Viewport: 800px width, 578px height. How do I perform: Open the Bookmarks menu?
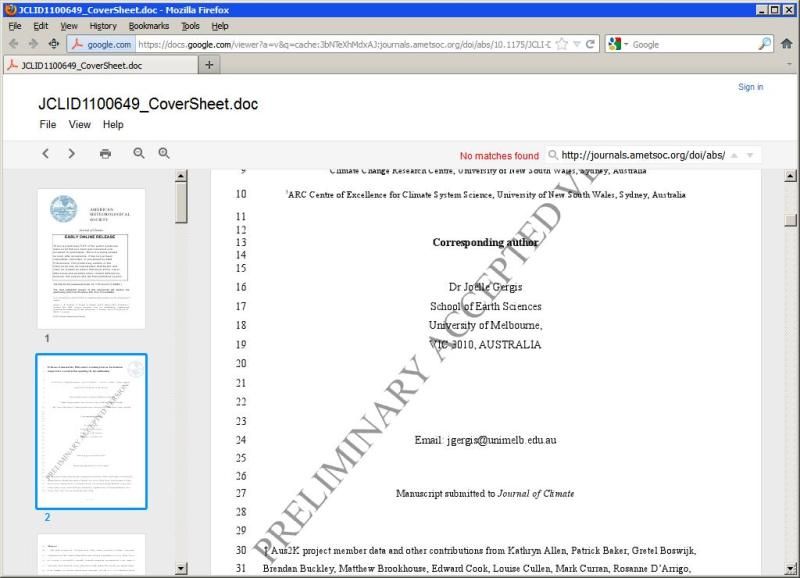click(x=148, y=26)
